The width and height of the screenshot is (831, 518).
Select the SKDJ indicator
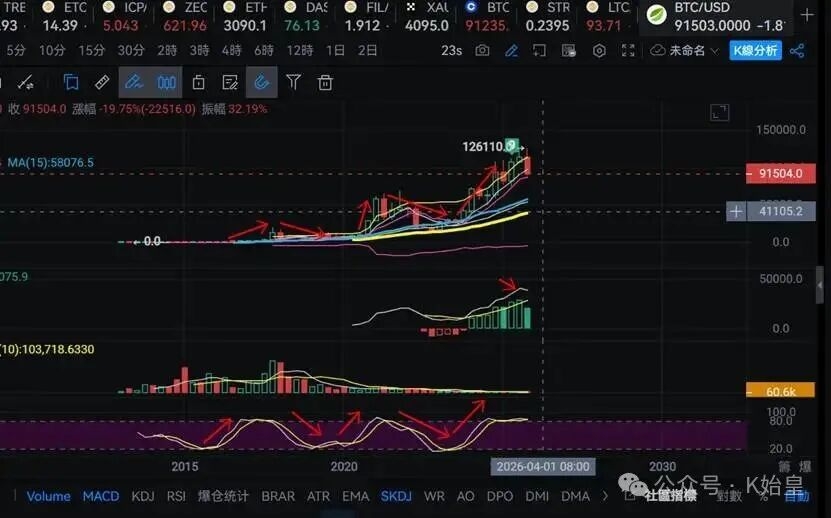pos(395,496)
